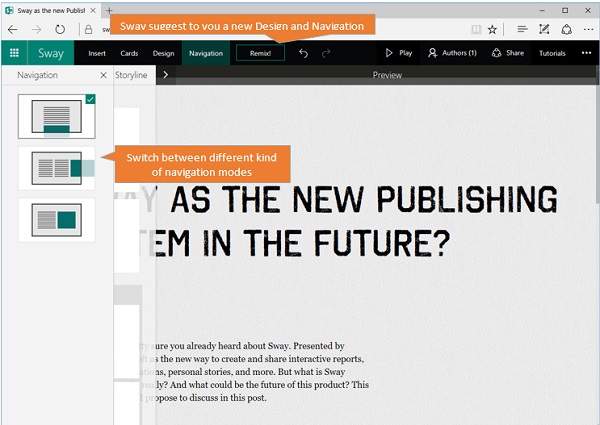Viewport: 600px width, 425px height.
Task: Go forward in the browser
Action: tap(36, 29)
